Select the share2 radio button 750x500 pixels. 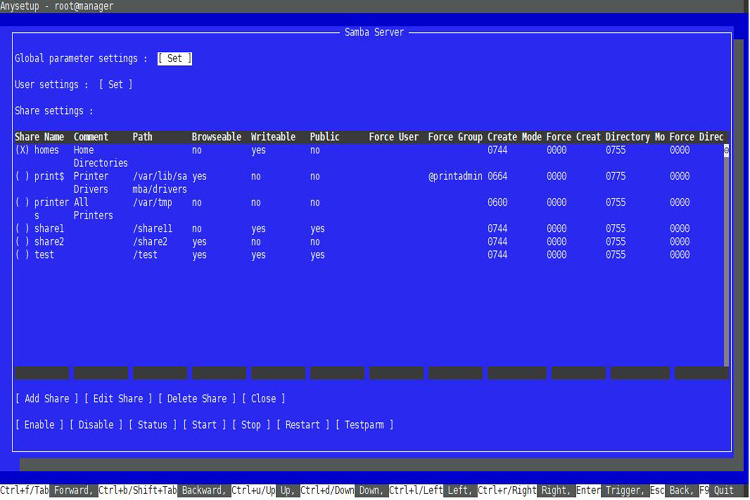point(22,242)
